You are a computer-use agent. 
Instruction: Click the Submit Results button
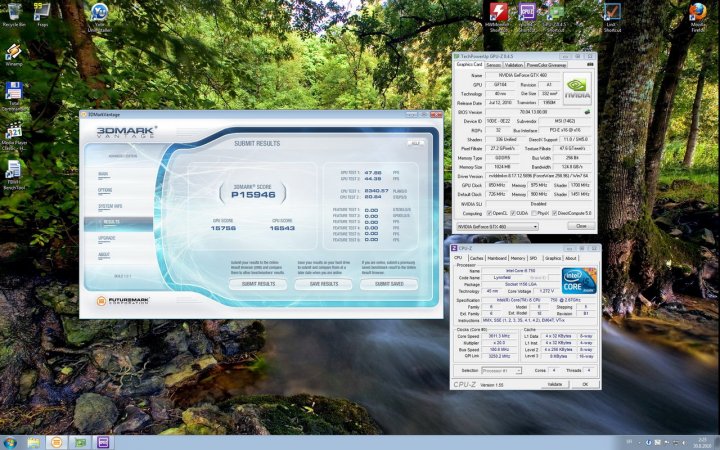258,284
